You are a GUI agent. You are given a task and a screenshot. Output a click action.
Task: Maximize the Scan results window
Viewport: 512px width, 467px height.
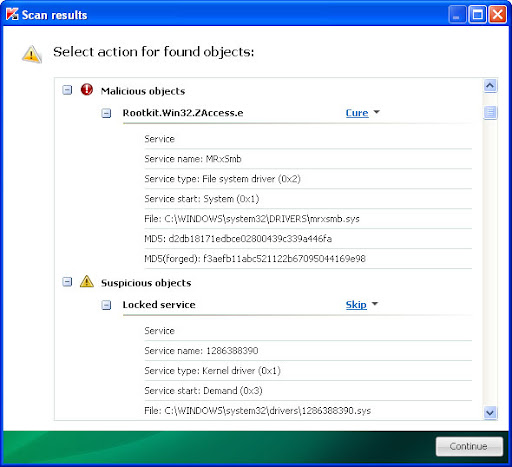pyautogui.click(x=477, y=14)
